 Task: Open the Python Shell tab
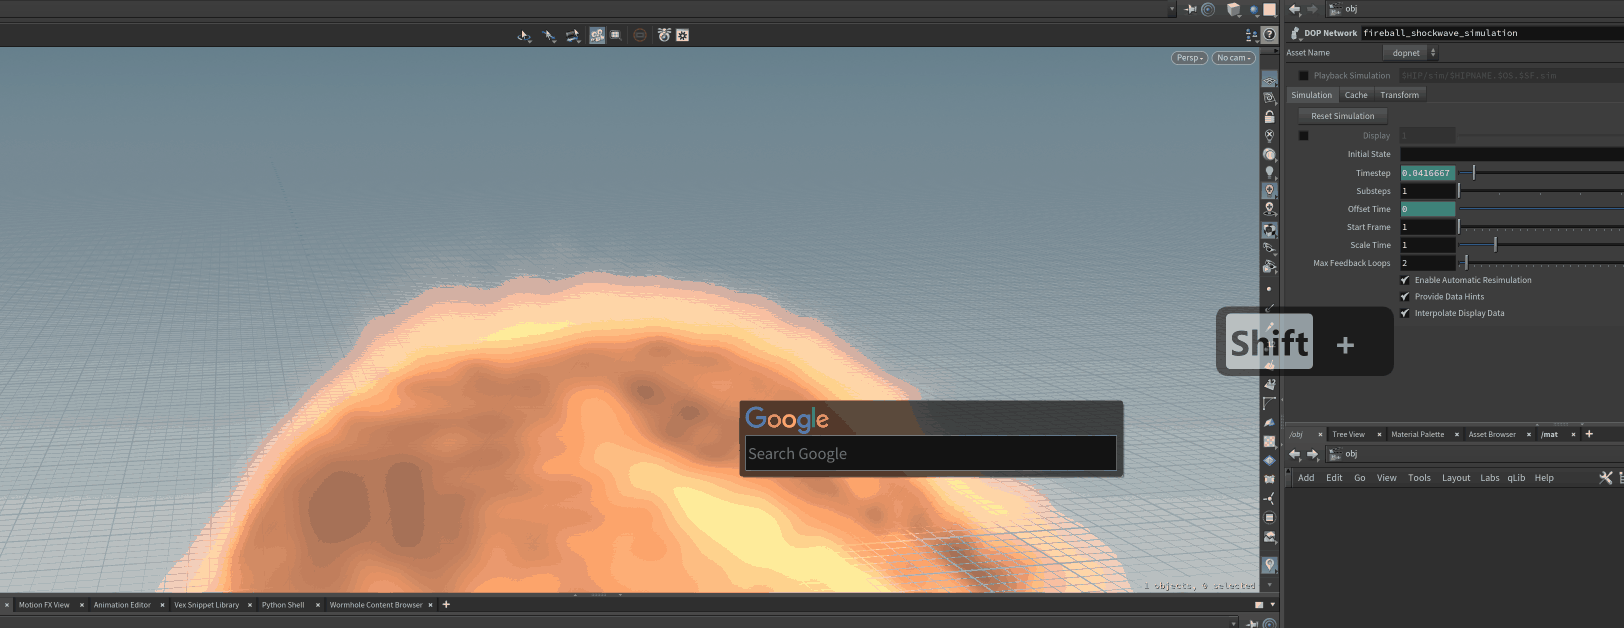click(x=283, y=604)
